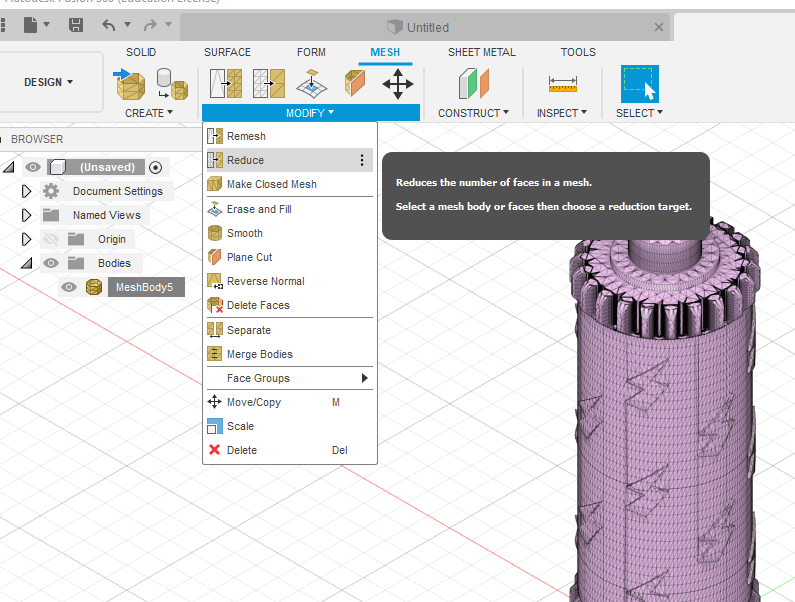Click the MeshBody5 mesh body icon
Viewport: 795px width, 602px height.
coord(94,287)
